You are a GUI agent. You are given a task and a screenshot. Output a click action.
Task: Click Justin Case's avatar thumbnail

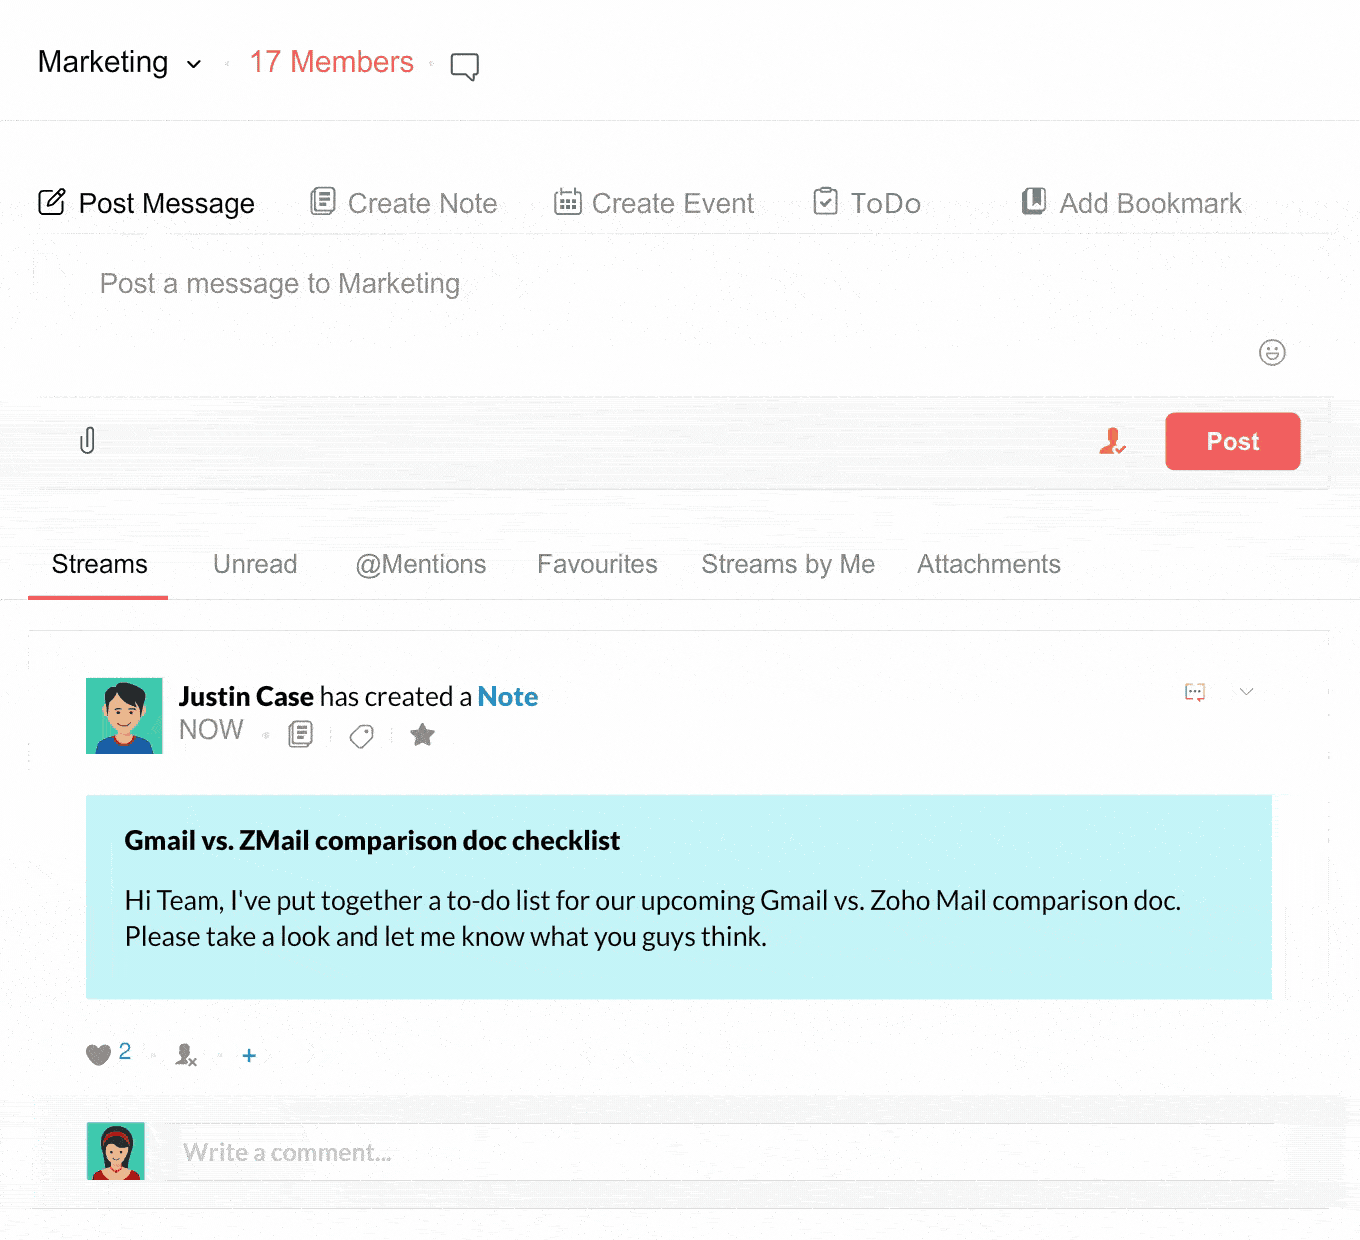124,716
